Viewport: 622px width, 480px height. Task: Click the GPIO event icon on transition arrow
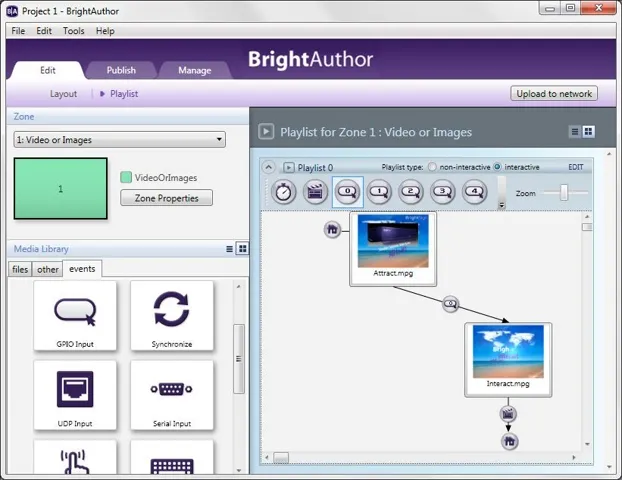click(450, 304)
